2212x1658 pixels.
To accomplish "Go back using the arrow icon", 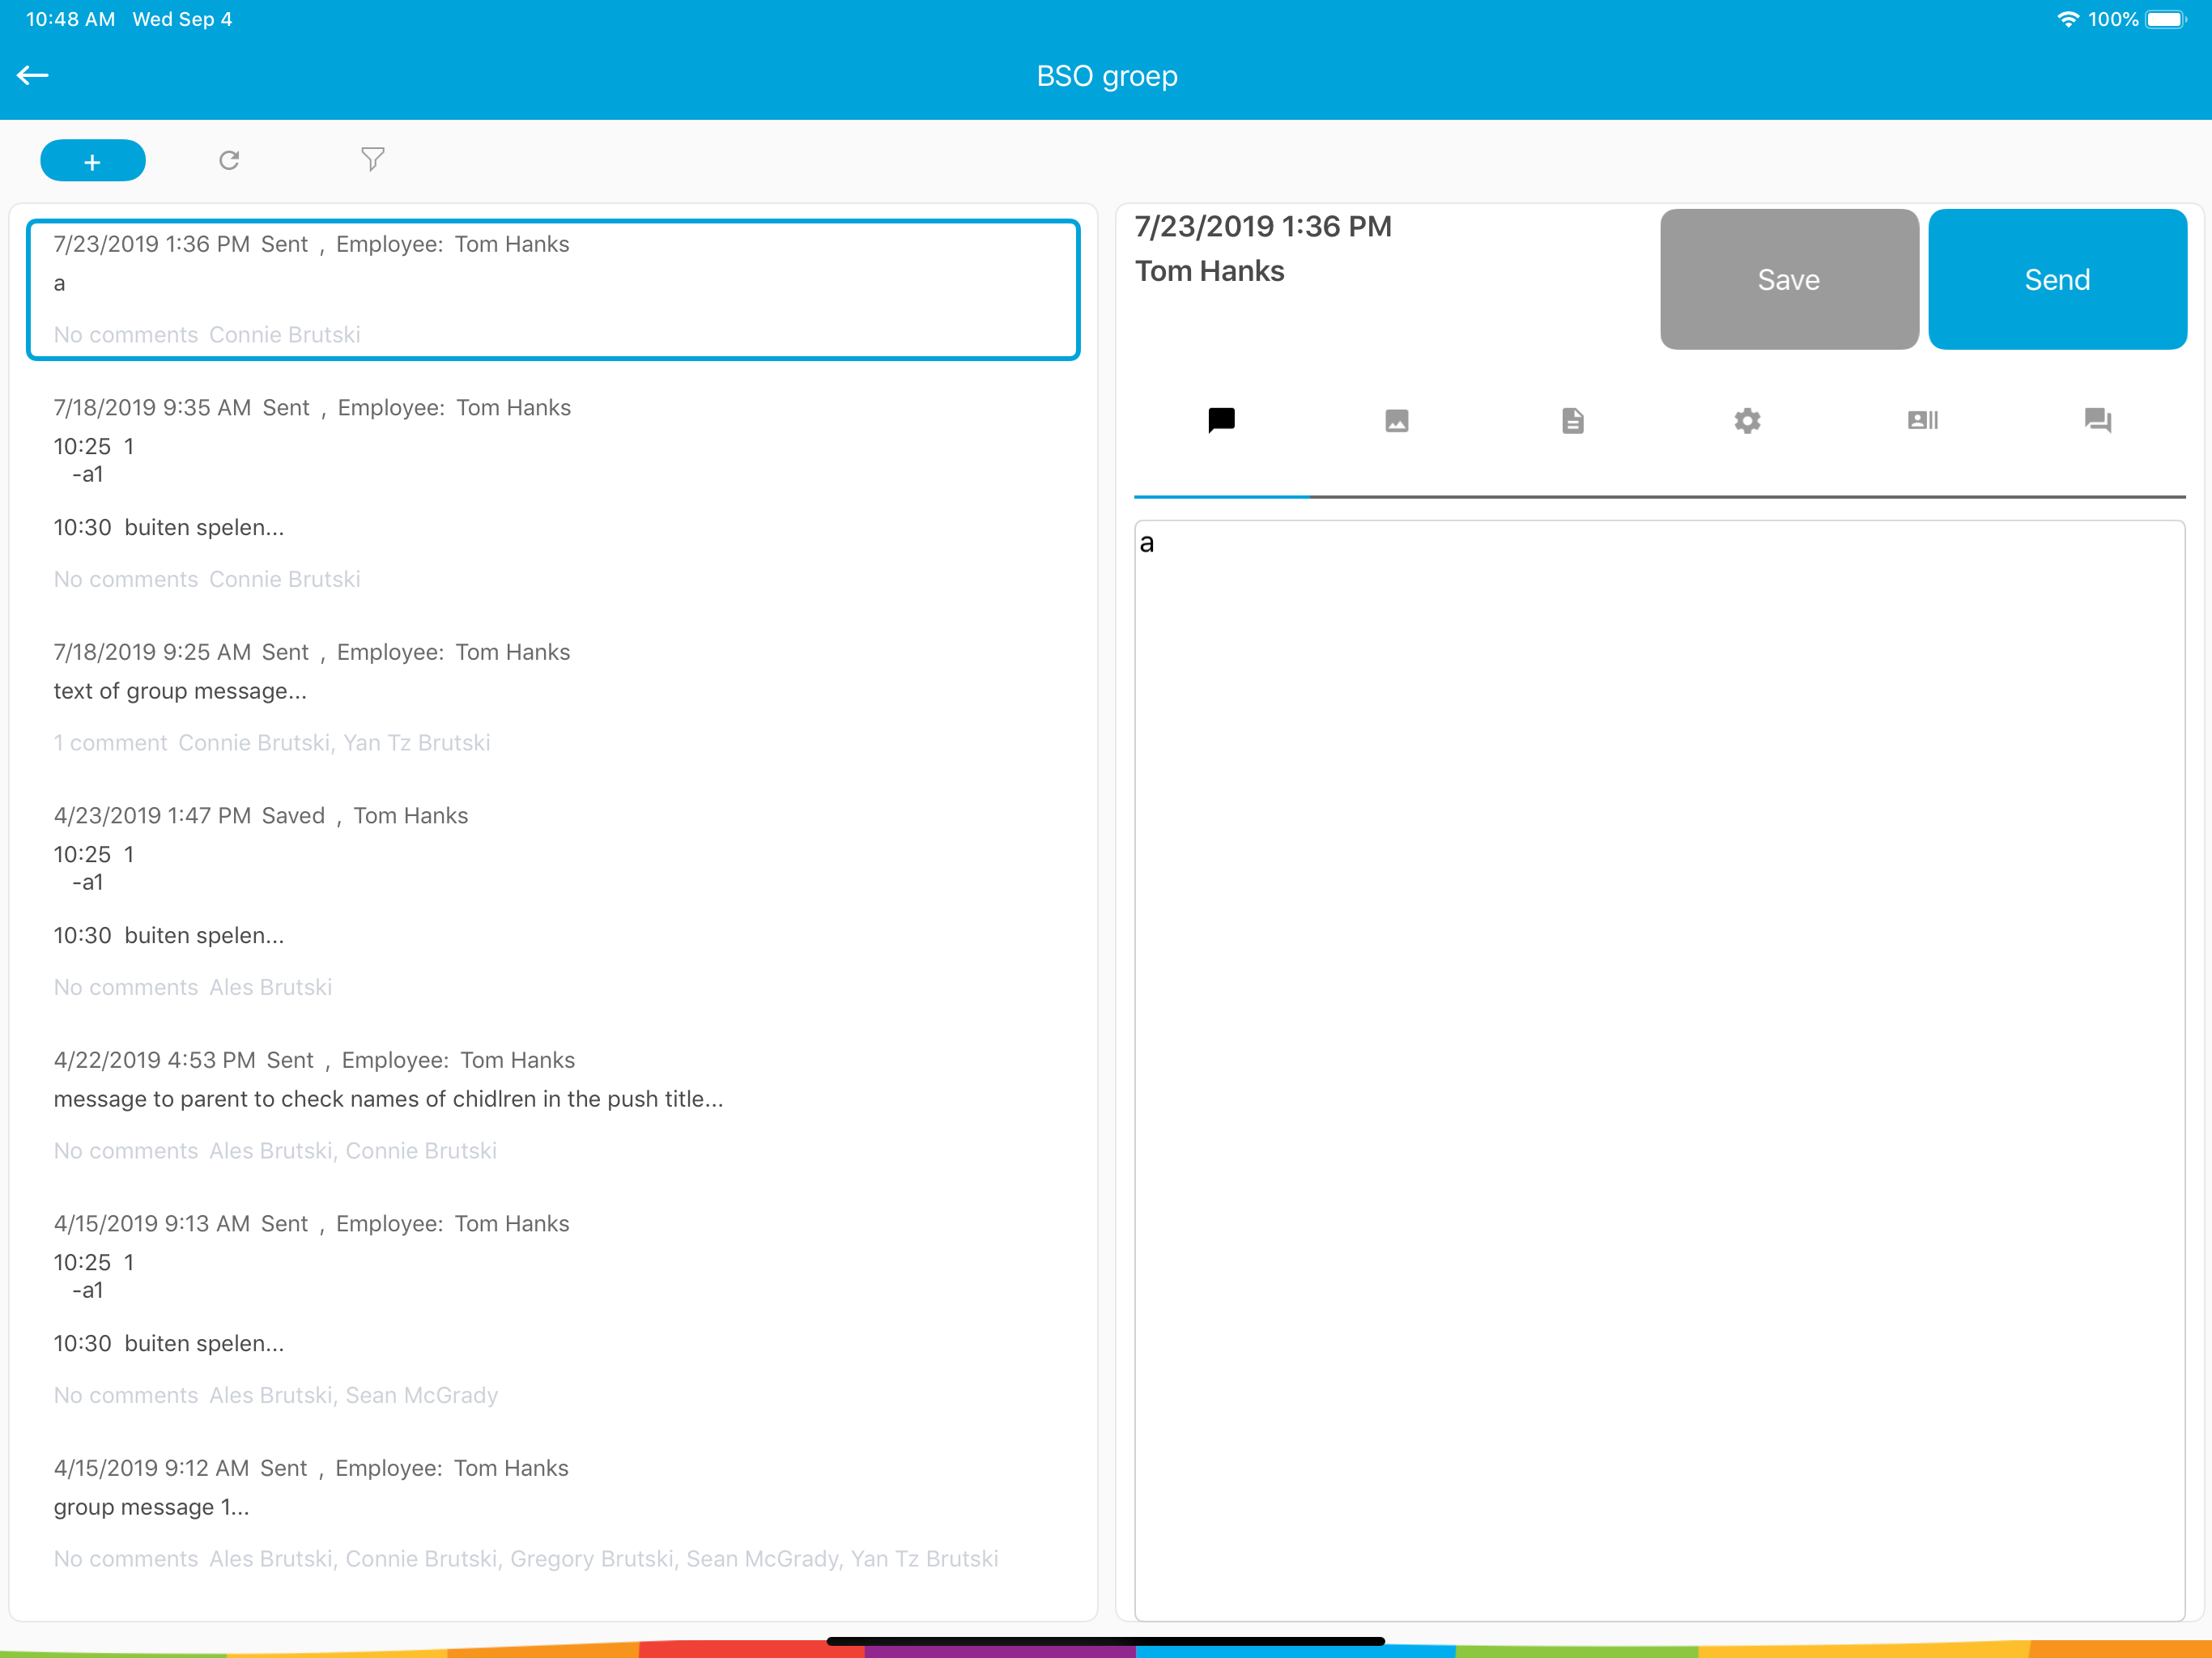I will [33, 75].
